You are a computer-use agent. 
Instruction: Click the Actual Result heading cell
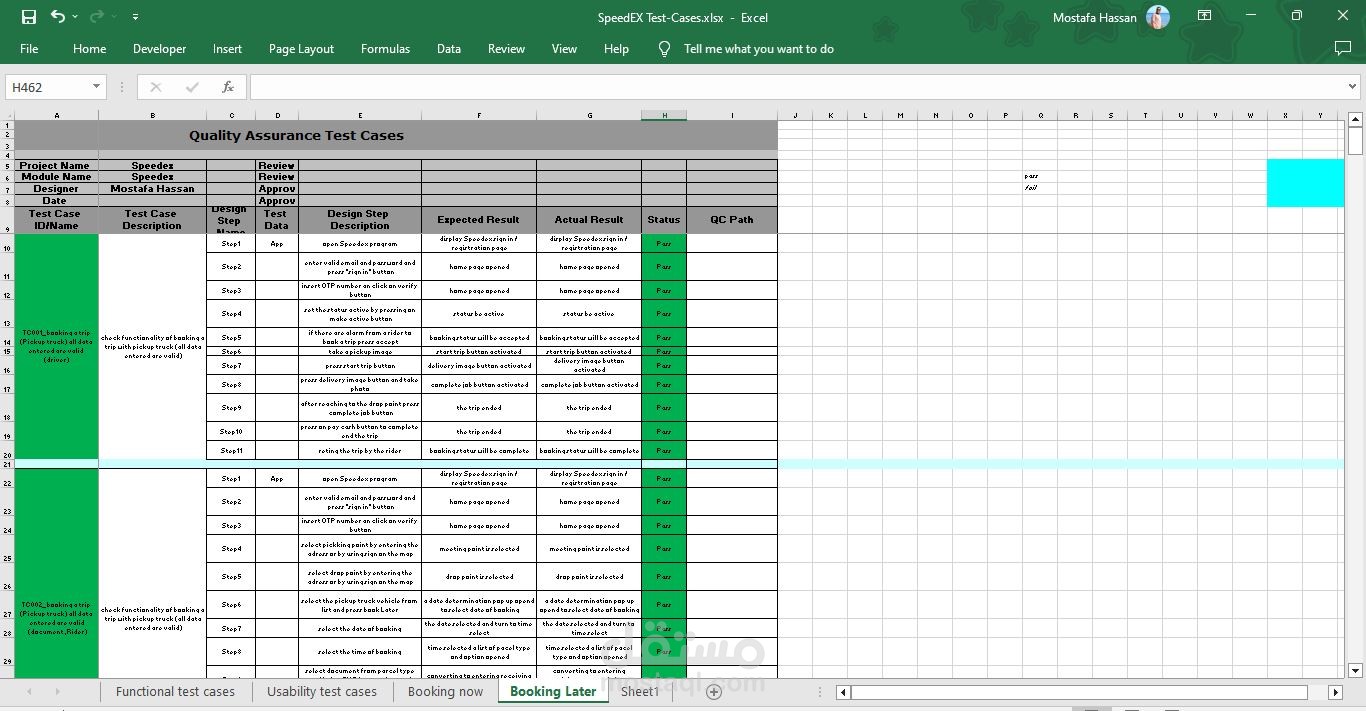[x=589, y=220]
